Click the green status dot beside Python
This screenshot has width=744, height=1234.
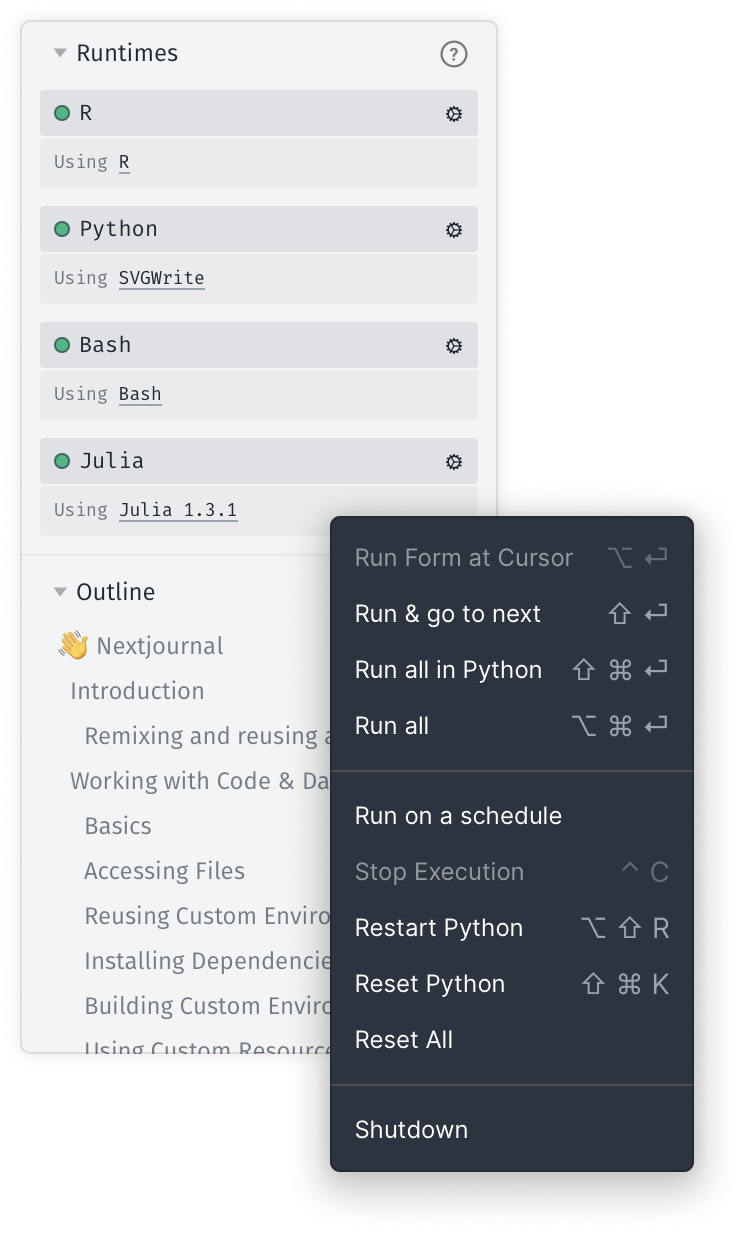point(62,229)
